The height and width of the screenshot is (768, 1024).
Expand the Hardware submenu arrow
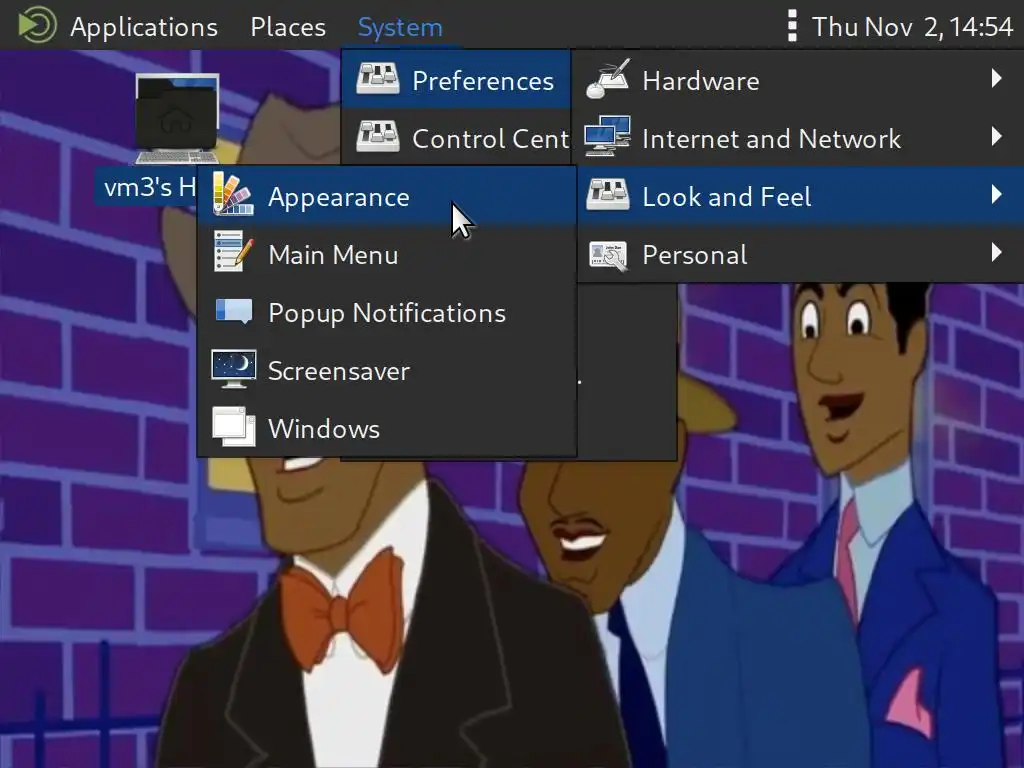(x=996, y=78)
